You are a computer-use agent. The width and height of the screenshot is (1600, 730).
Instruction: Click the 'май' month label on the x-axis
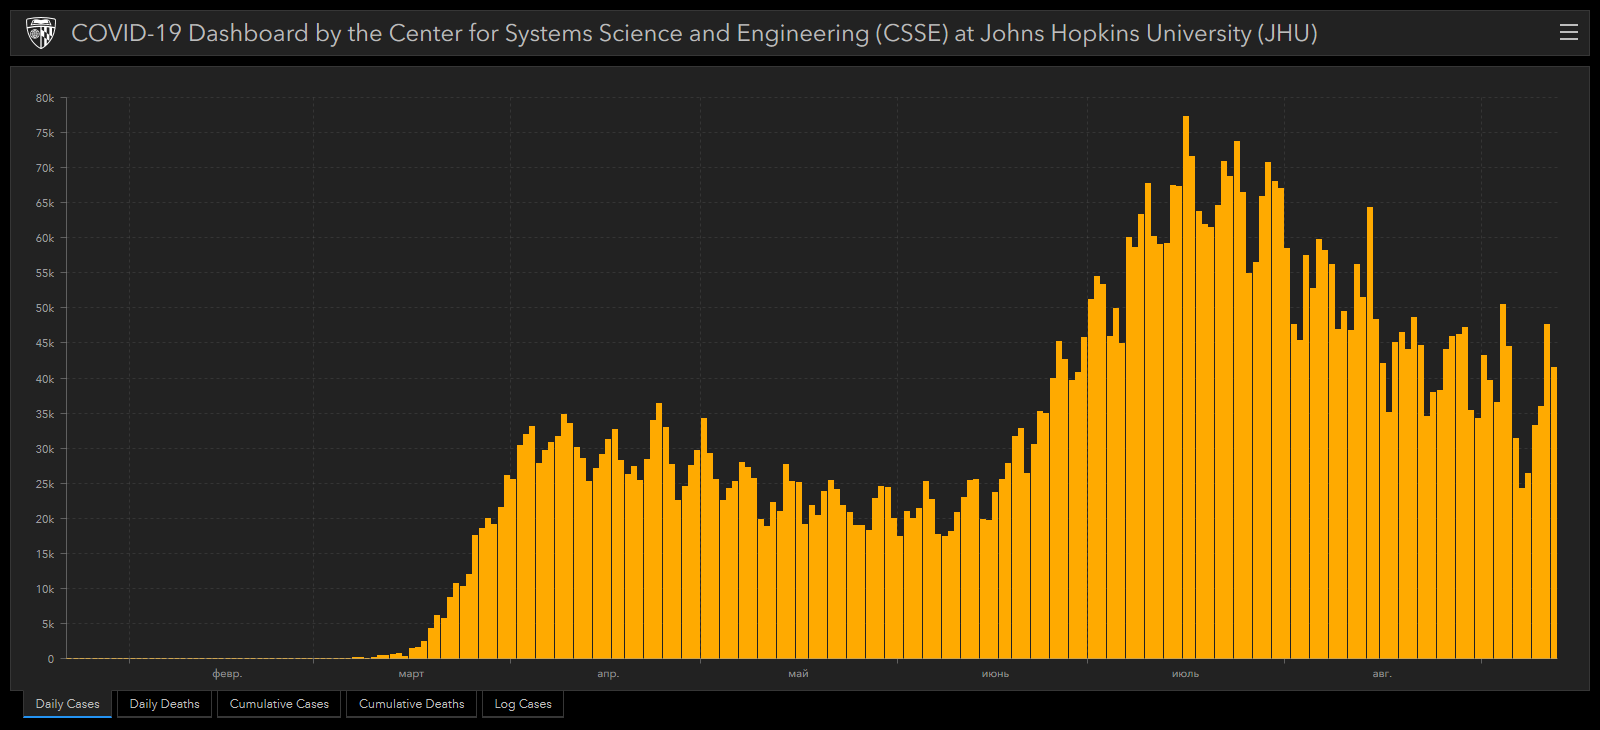(798, 674)
